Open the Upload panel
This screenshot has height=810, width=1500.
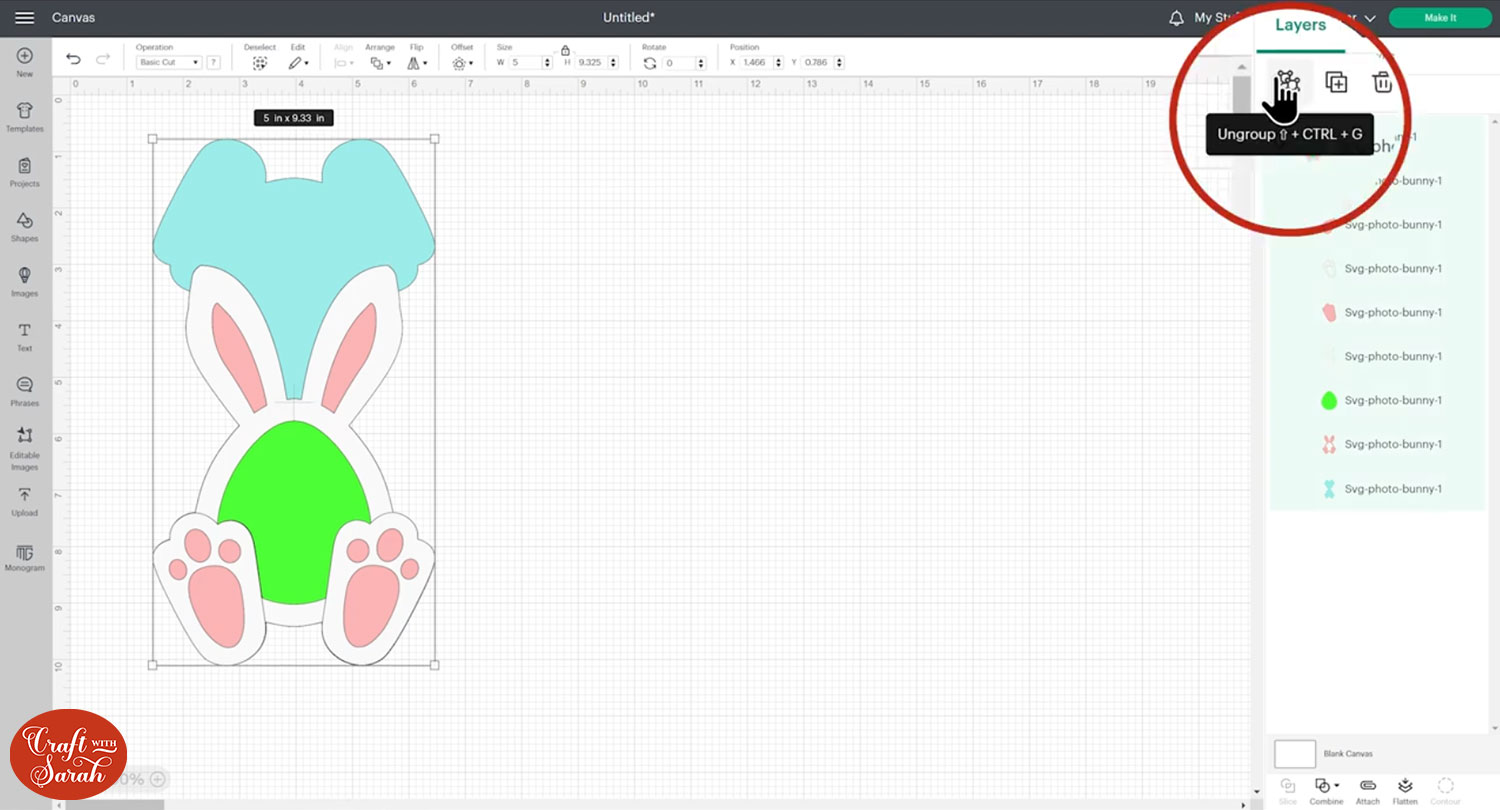(x=25, y=502)
